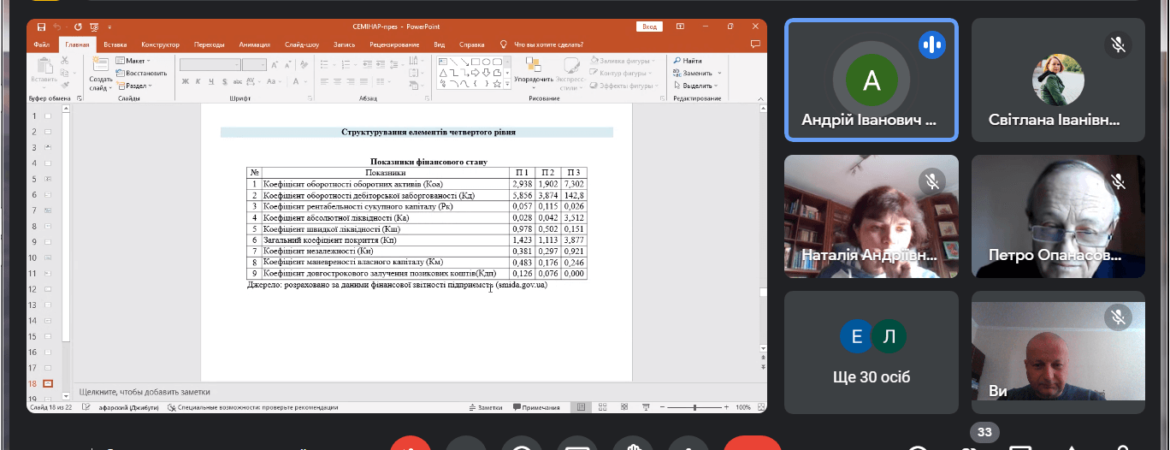
Task: Open 'Ще 30 осіб' participants tile
Action: tap(872, 352)
